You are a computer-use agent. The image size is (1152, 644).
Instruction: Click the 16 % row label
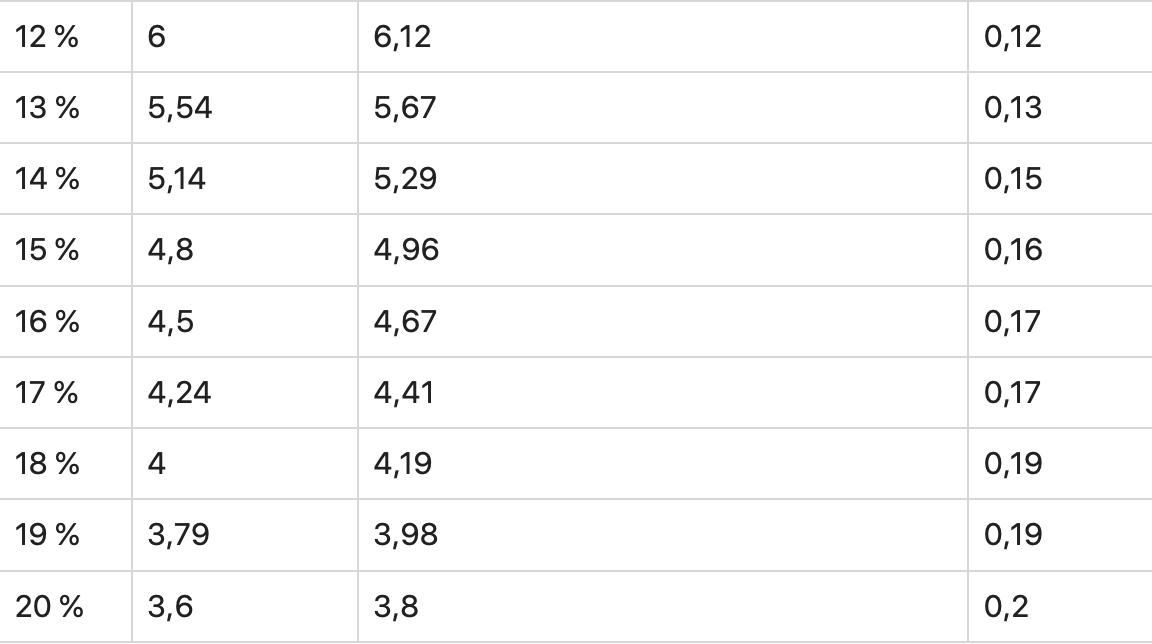[46, 321]
